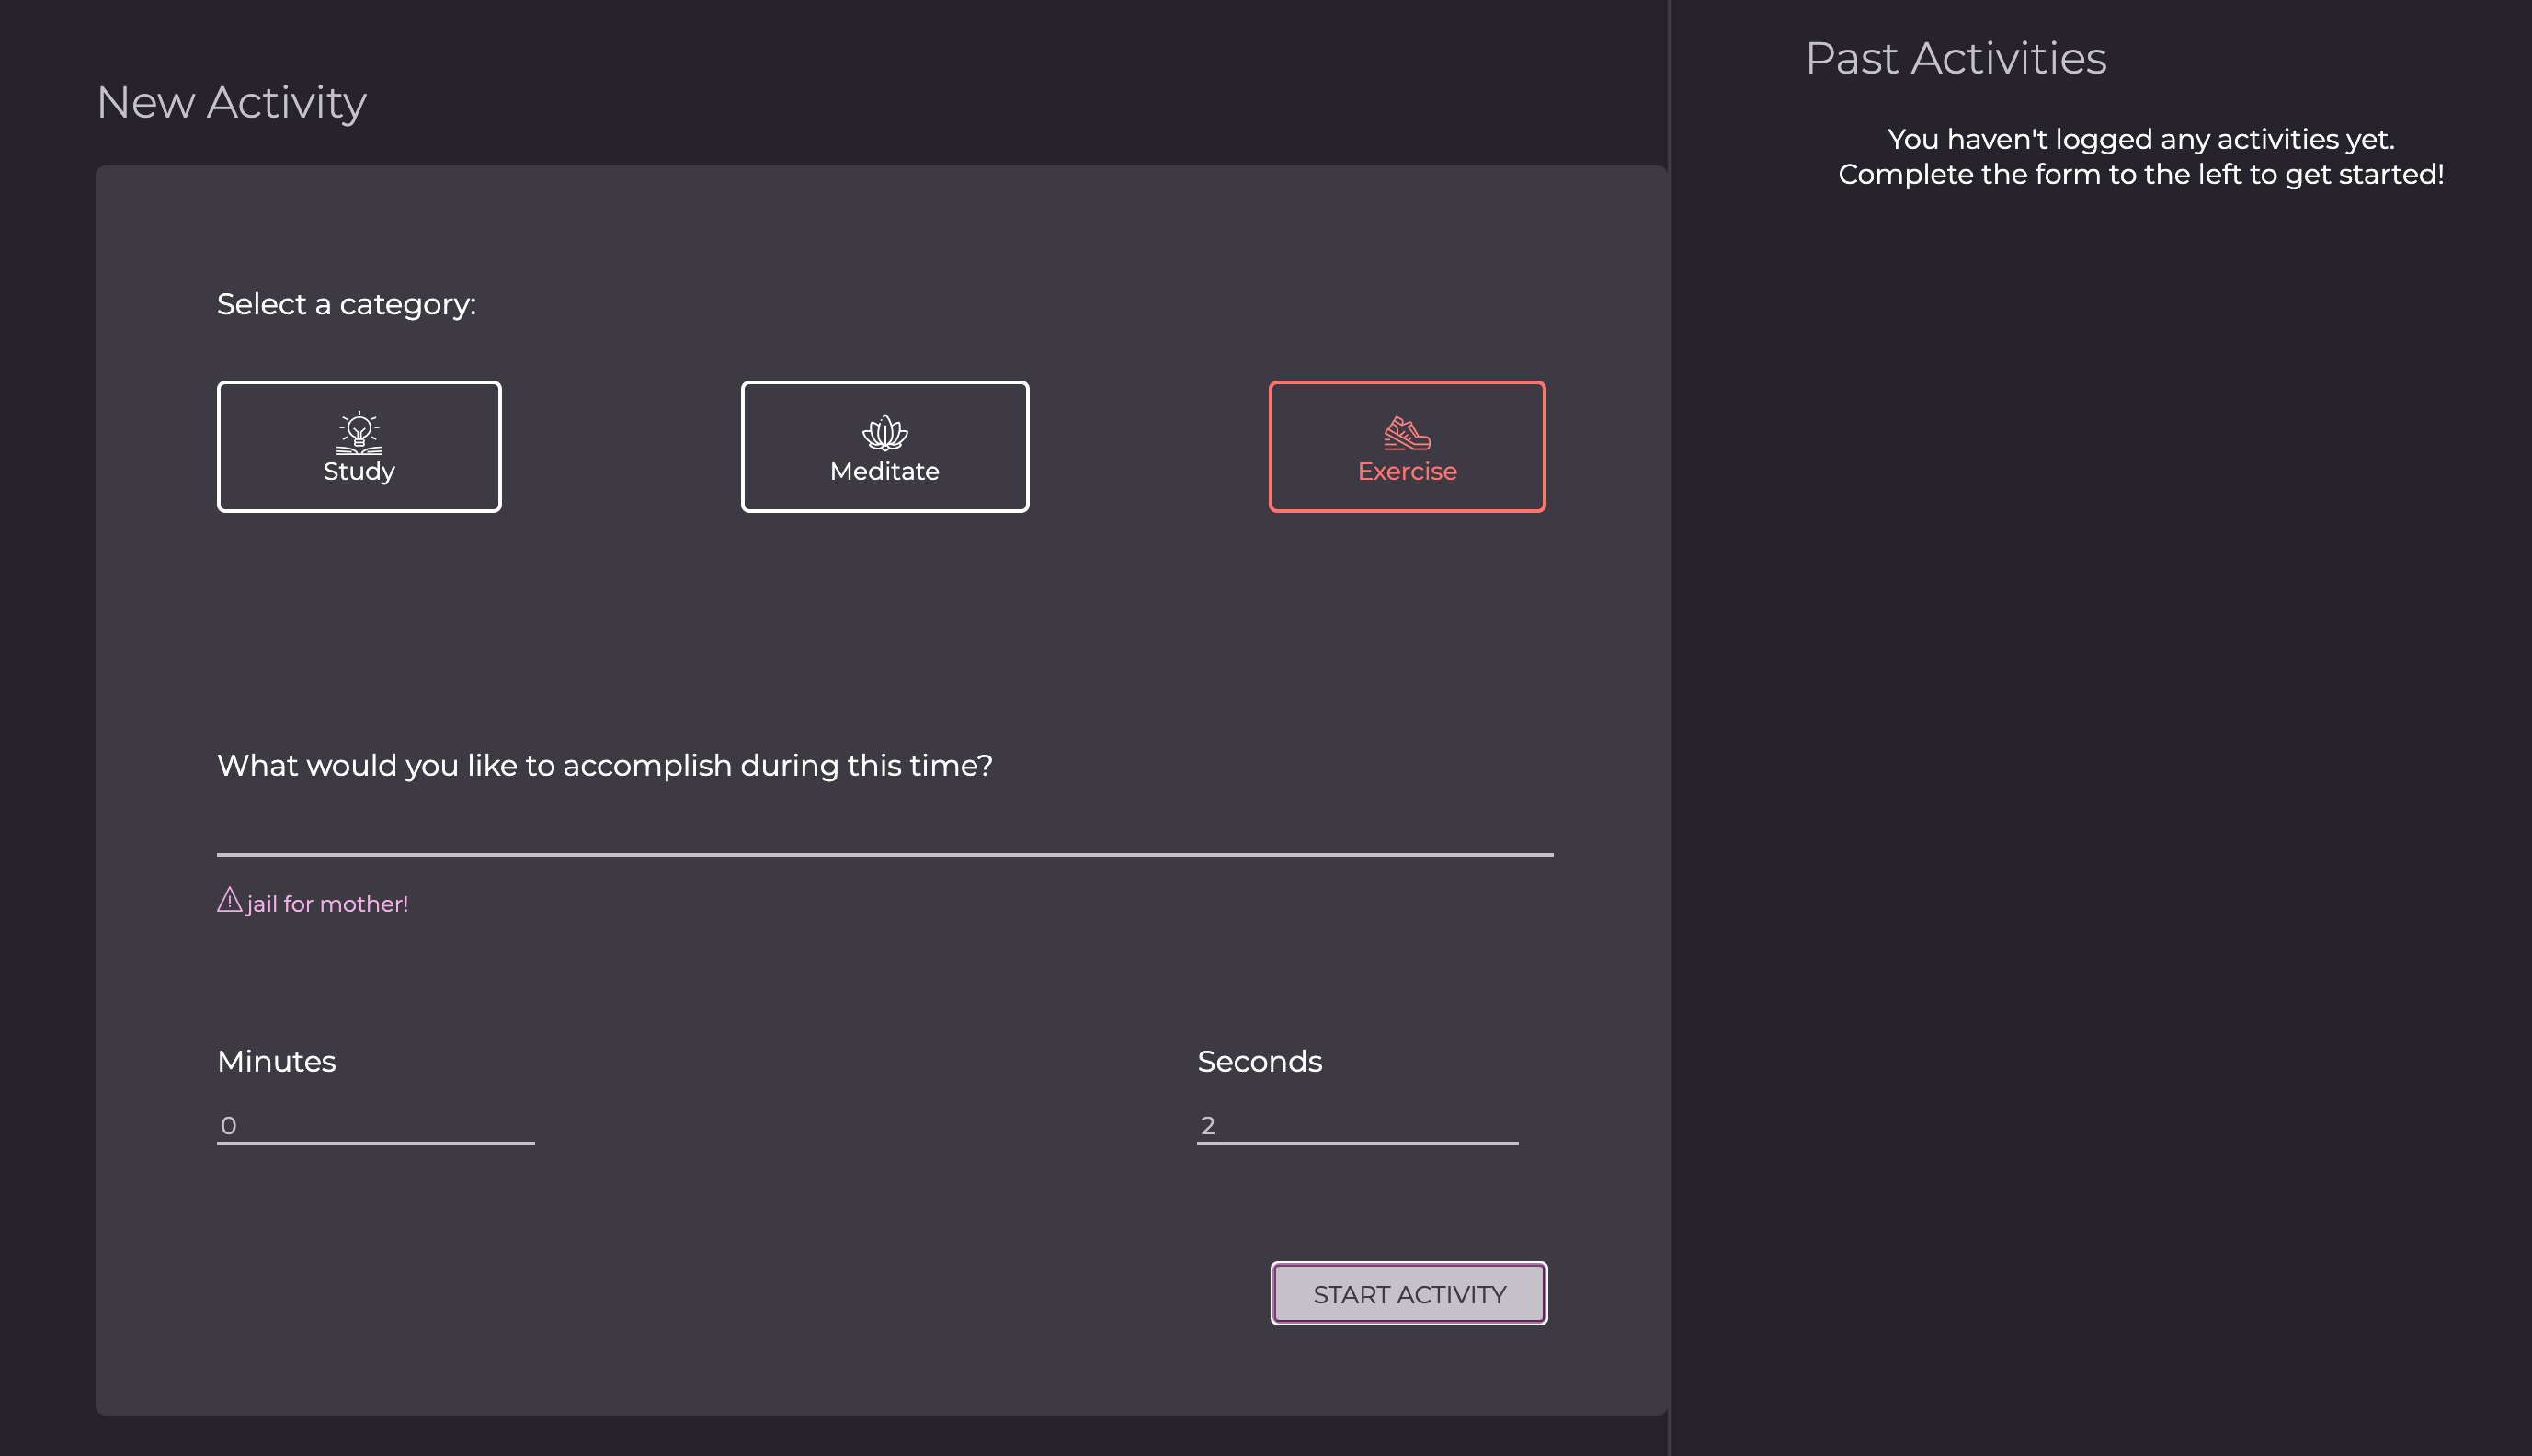Click the New Activity heading
2532x1456 pixels.
(x=231, y=102)
